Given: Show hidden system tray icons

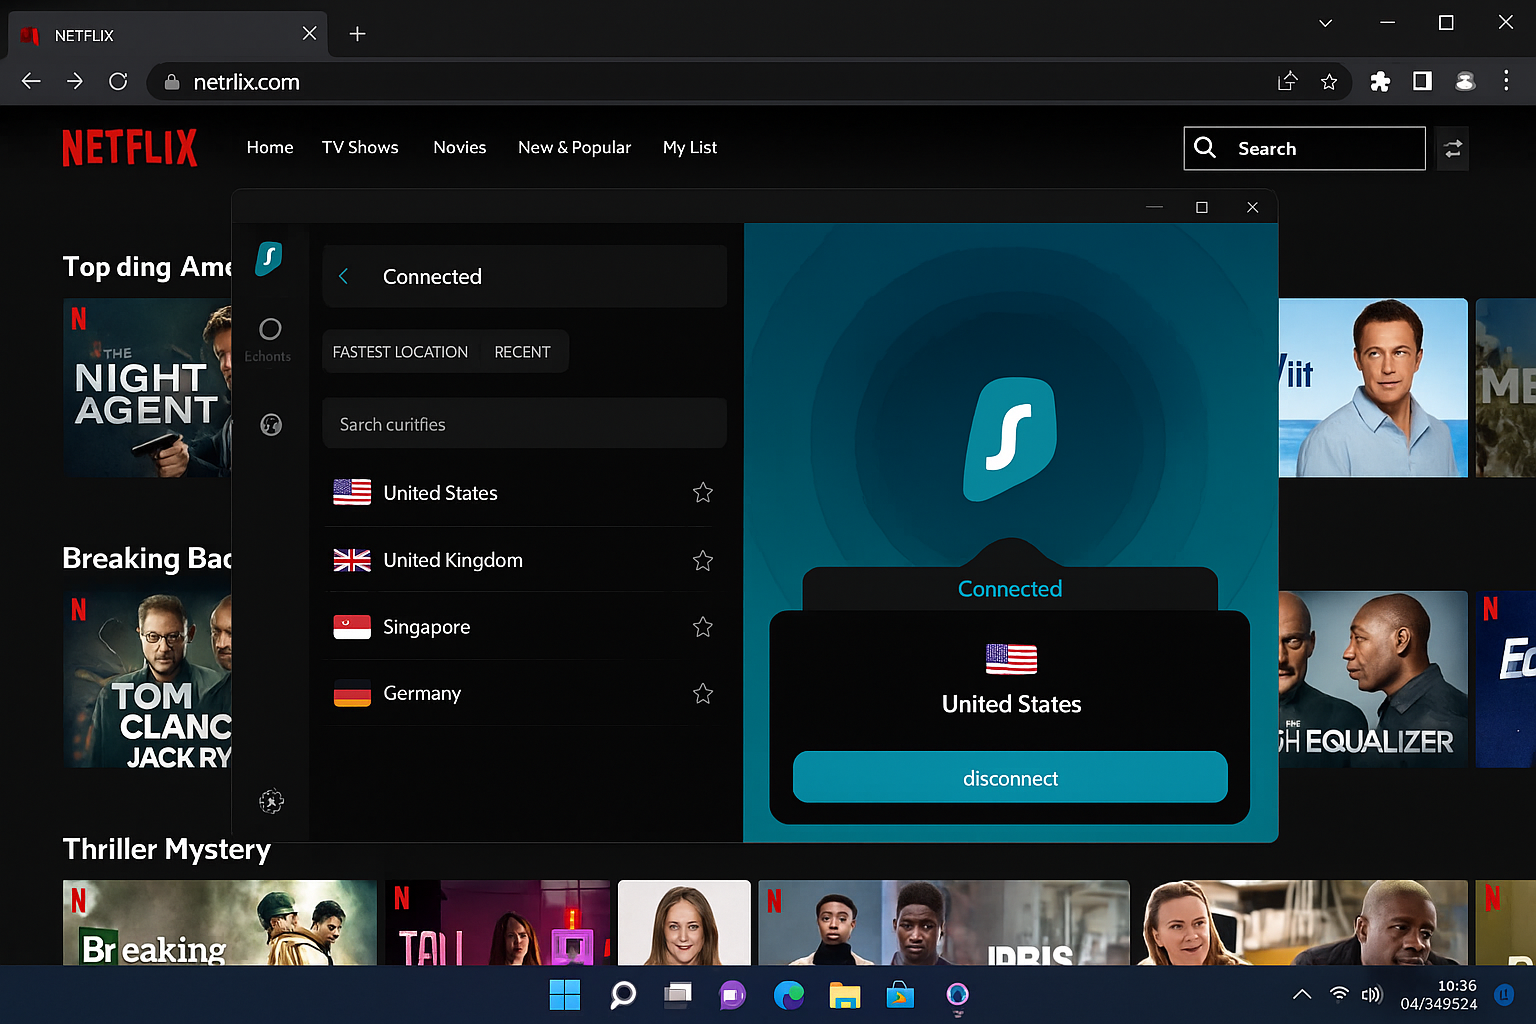Looking at the screenshot, I should coord(1301,994).
